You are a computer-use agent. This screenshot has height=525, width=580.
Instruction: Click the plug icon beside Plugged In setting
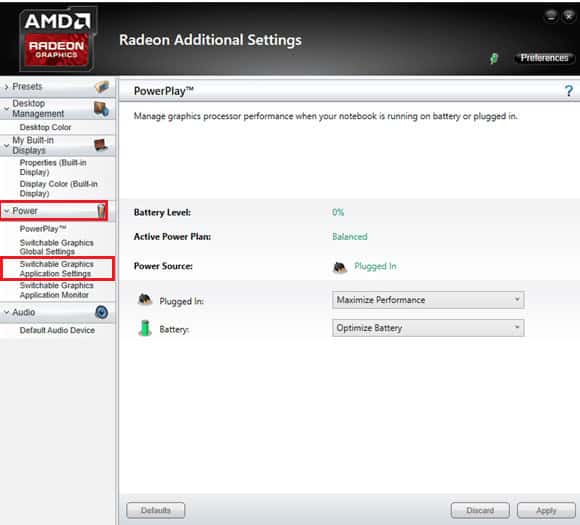pos(145,299)
